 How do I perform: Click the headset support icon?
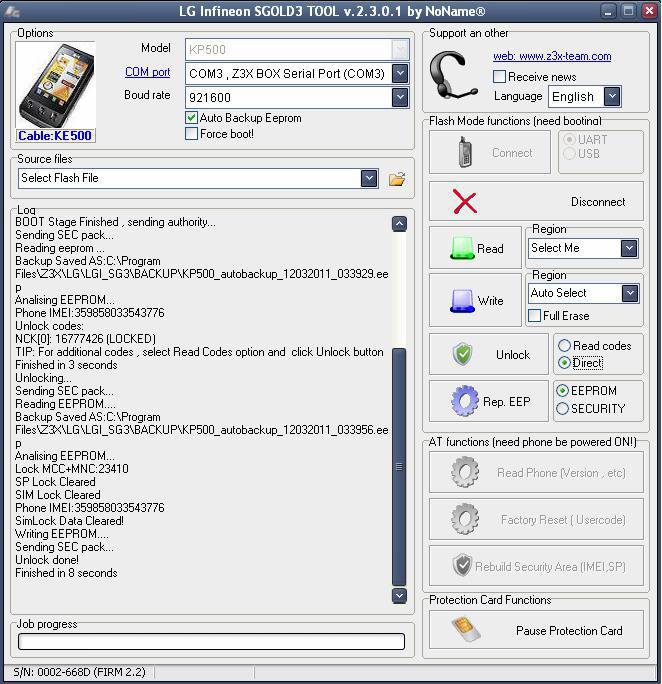[x=454, y=74]
